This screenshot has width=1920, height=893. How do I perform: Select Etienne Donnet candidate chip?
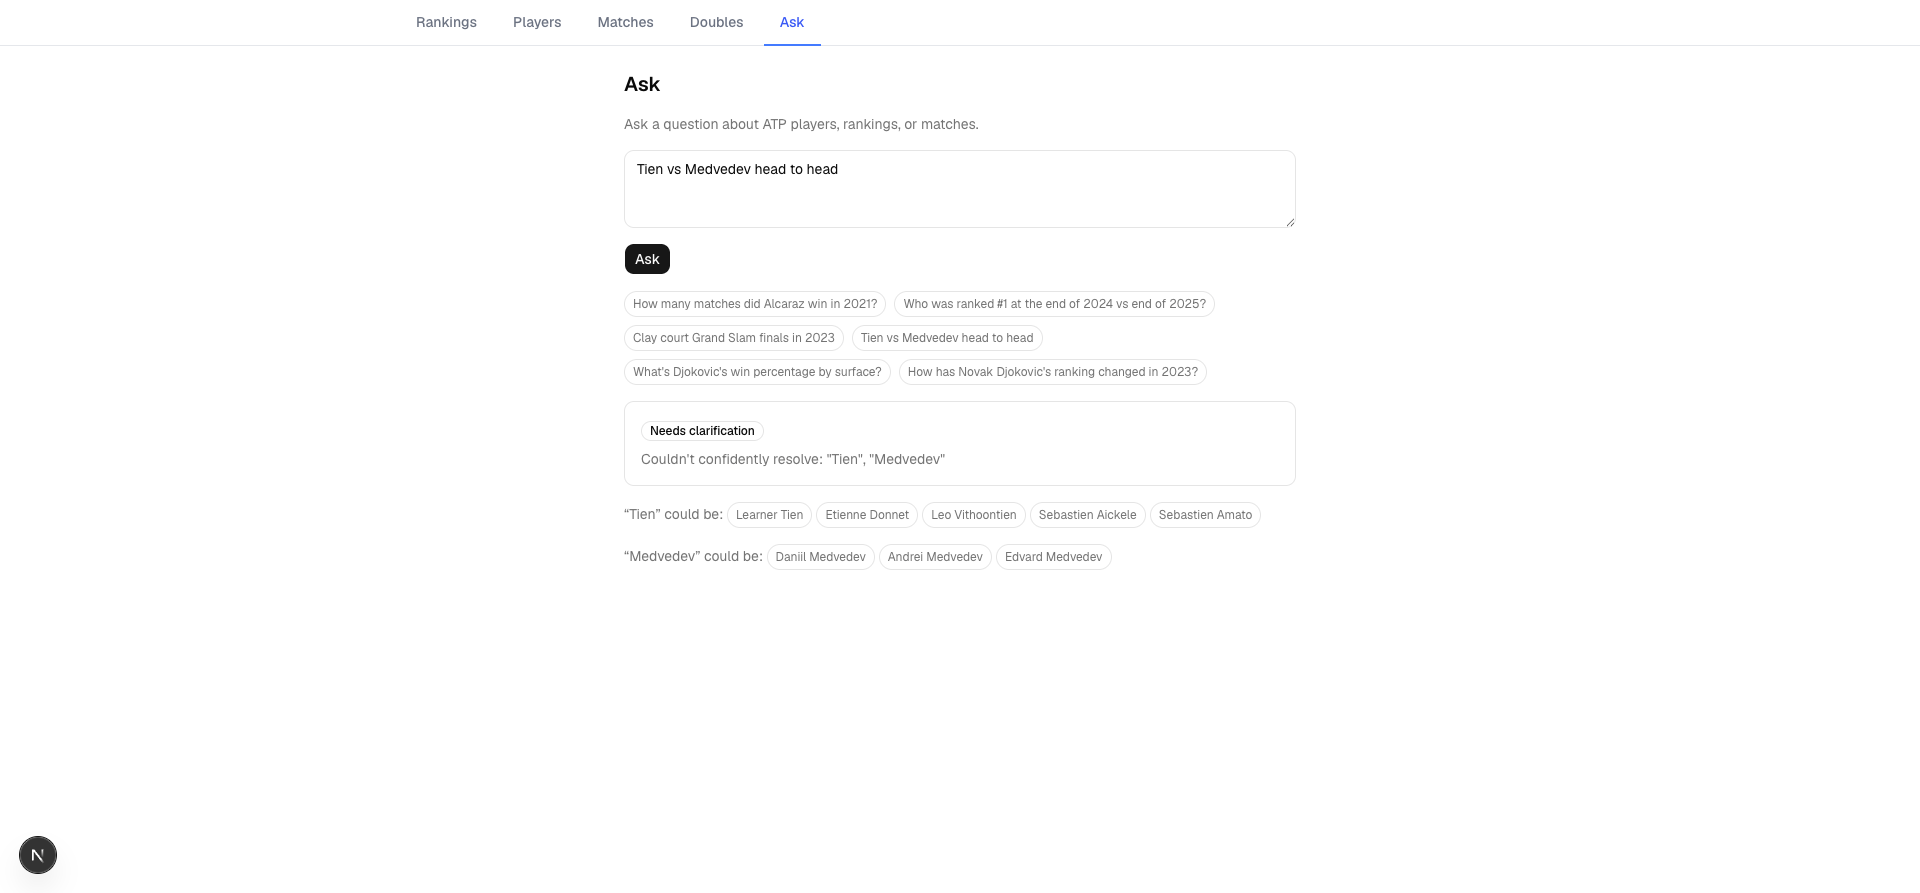pos(867,515)
